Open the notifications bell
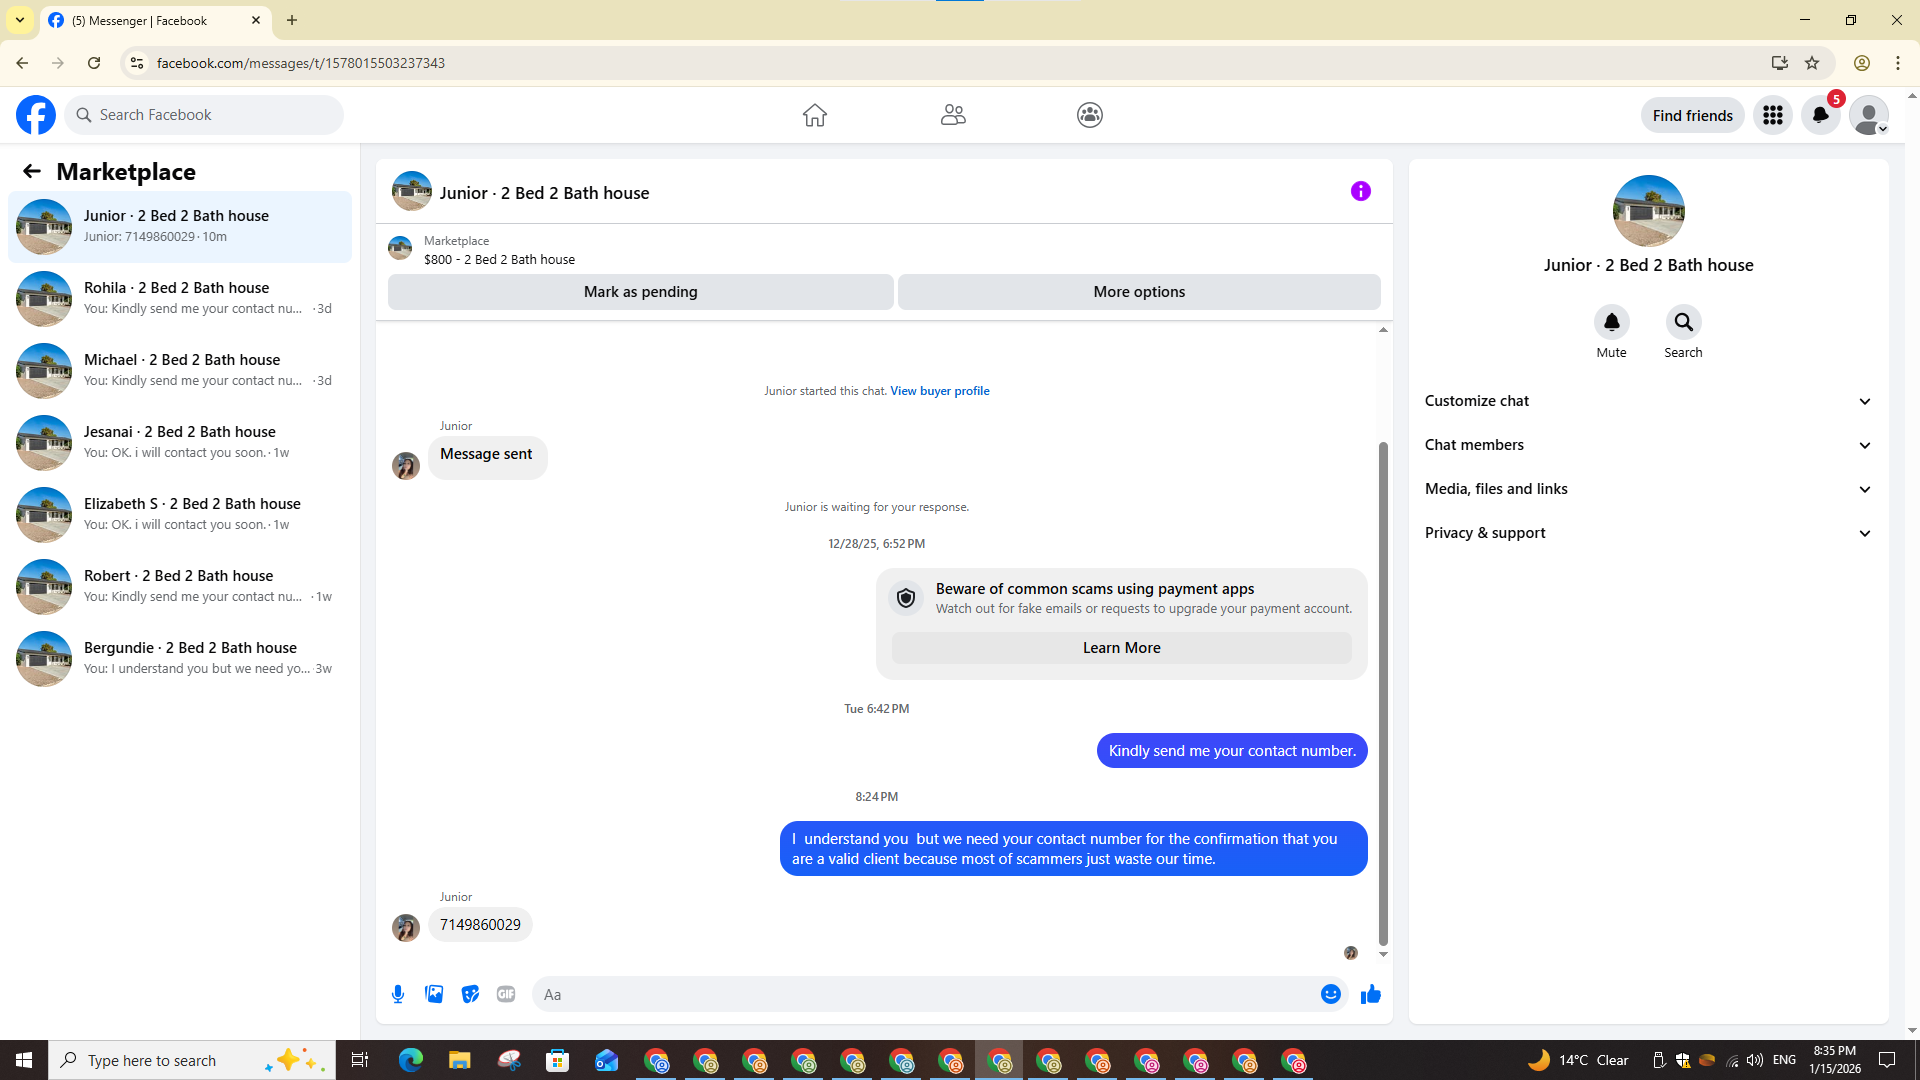This screenshot has width=1920, height=1080. tap(1820, 115)
